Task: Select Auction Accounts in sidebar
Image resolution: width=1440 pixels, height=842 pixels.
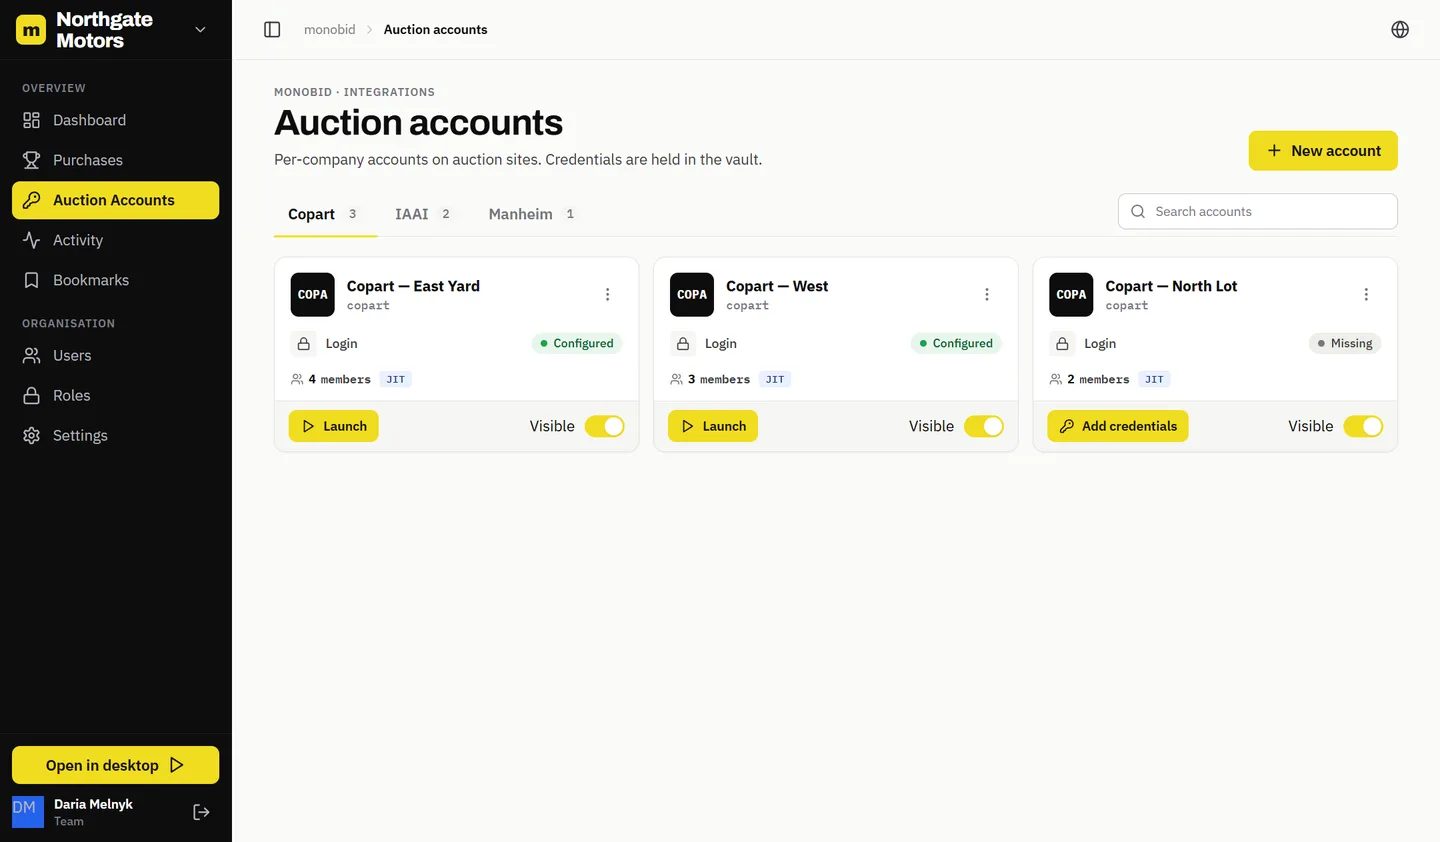Action: click(115, 200)
